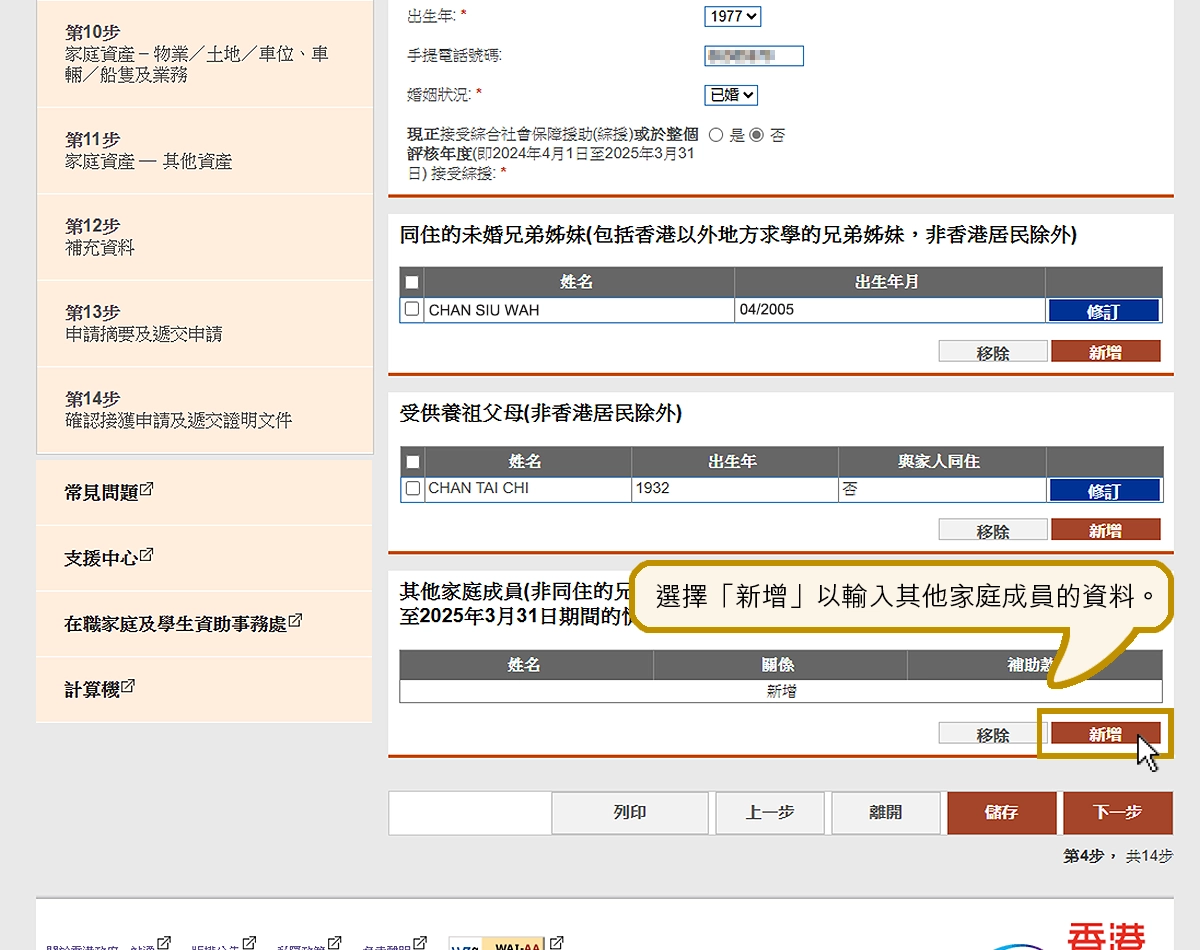Proceed with 下一步 button
This screenshot has width=1200, height=950.
point(1118,813)
